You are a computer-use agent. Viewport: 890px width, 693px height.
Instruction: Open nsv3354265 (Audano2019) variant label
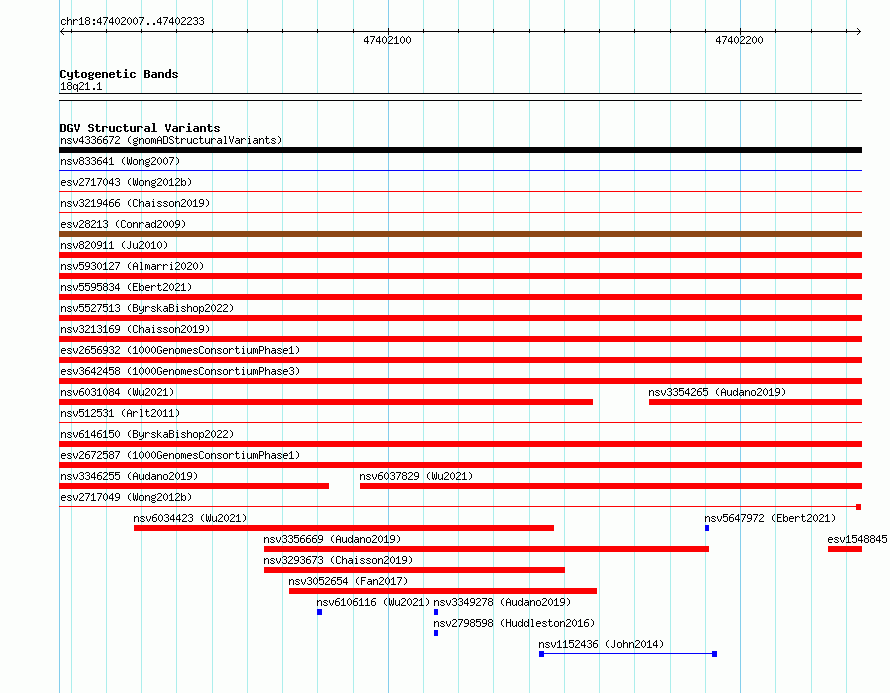[717, 392]
